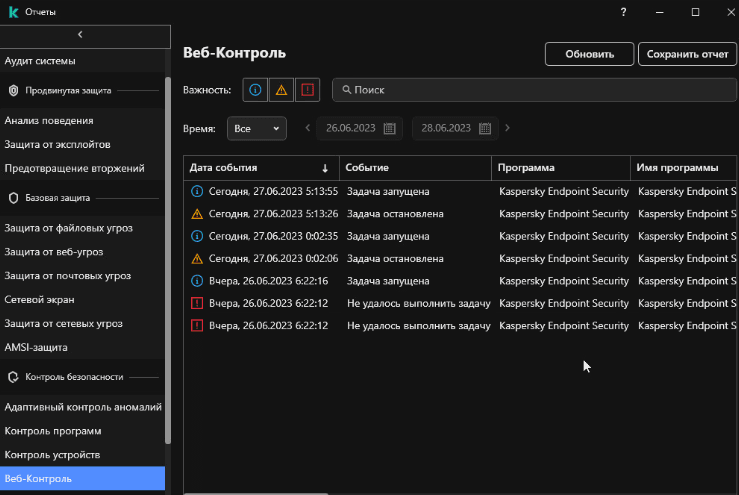The width and height of the screenshot is (739, 495).
Task: Open the Время period dropdown
Action: 258,128
